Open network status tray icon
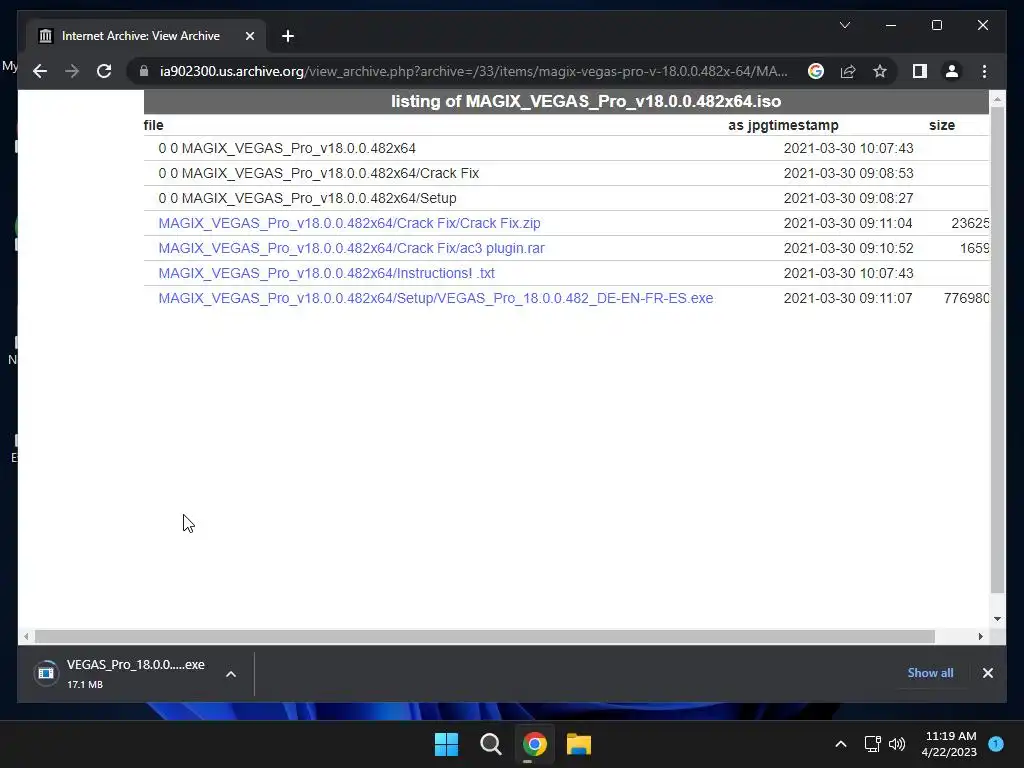Image resolution: width=1024 pixels, height=768 pixels. [872, 744]
